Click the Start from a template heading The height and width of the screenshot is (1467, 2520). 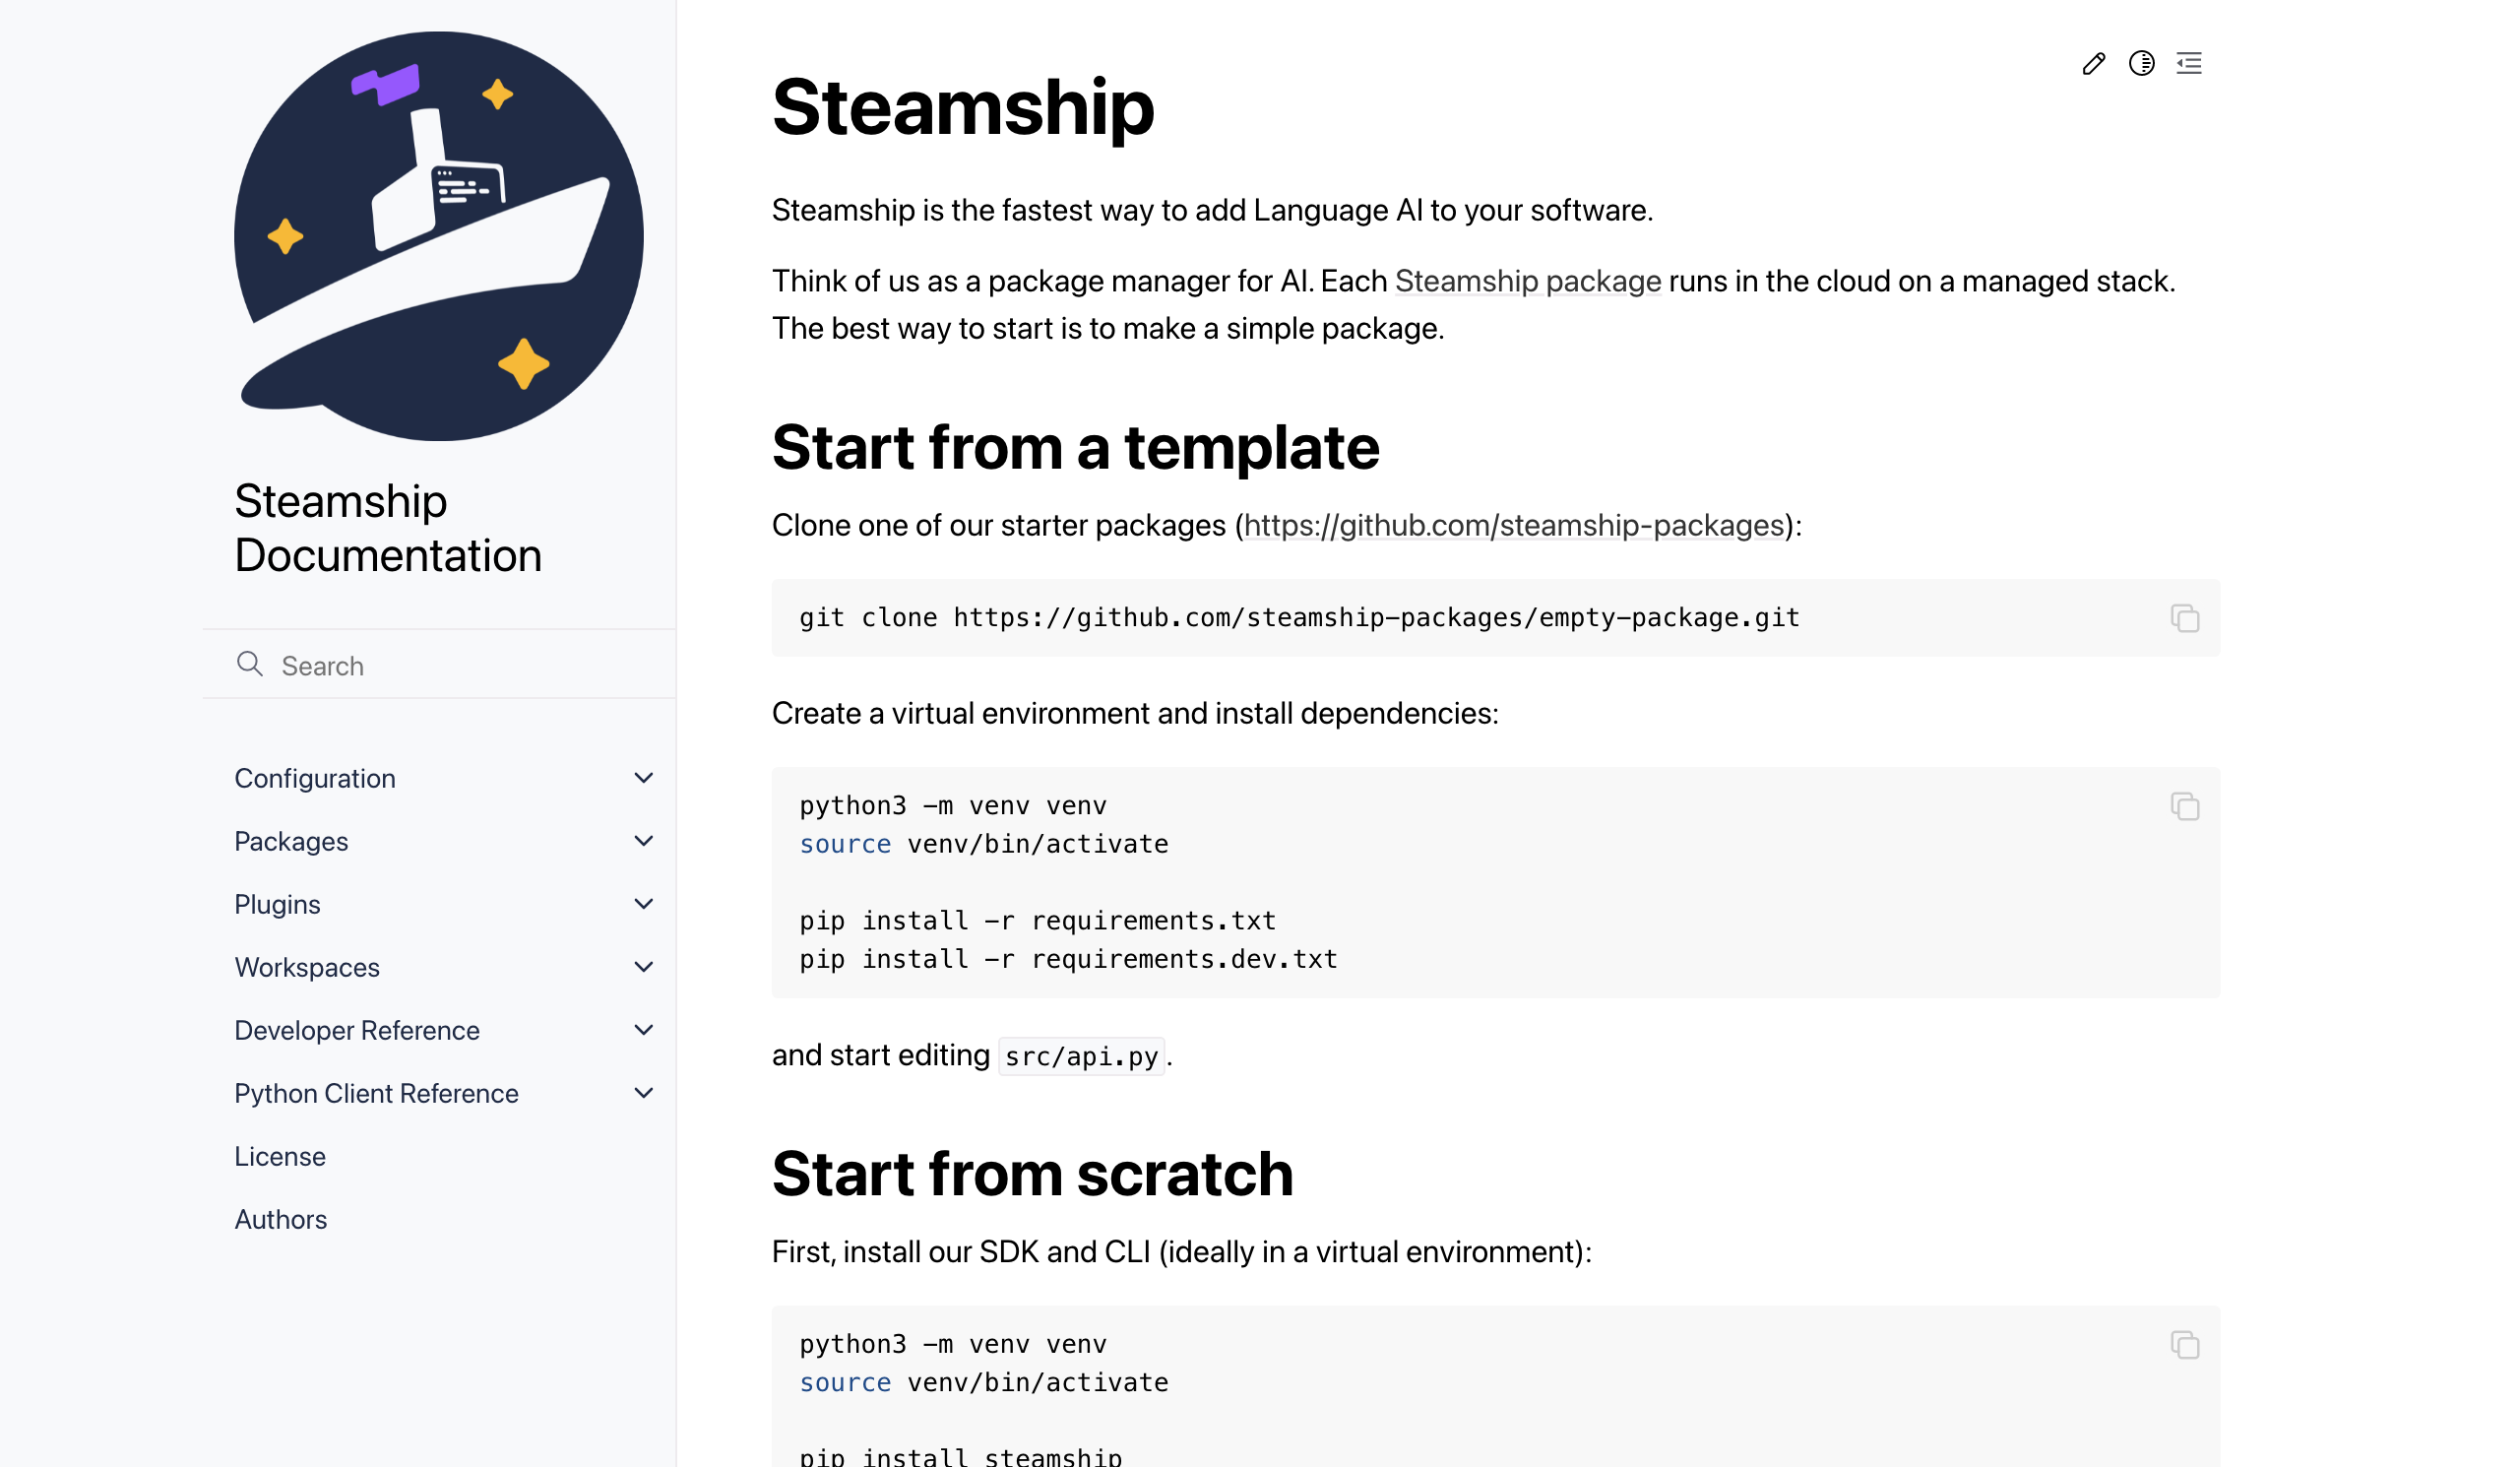click(1075, 447)
